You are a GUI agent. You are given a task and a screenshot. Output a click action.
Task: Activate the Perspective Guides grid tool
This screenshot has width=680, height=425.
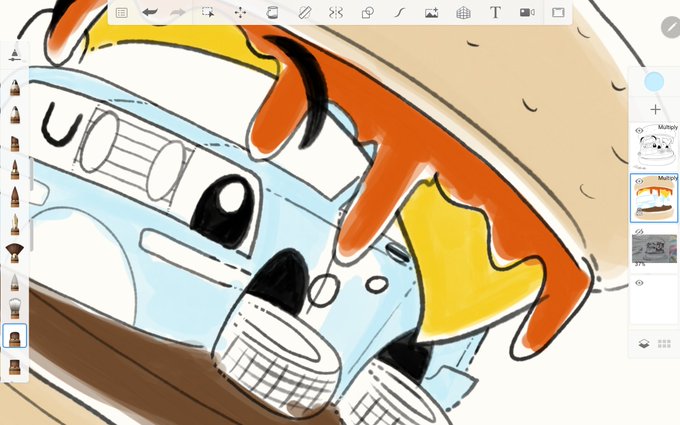(463, 13)
